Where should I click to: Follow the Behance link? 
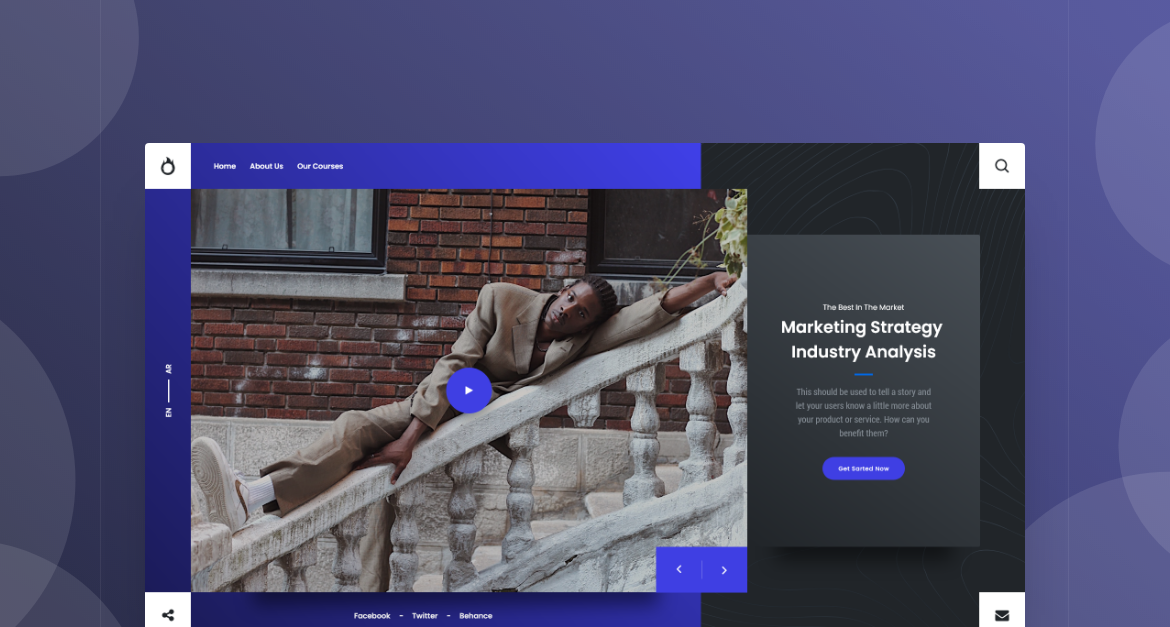pos(476,616)
